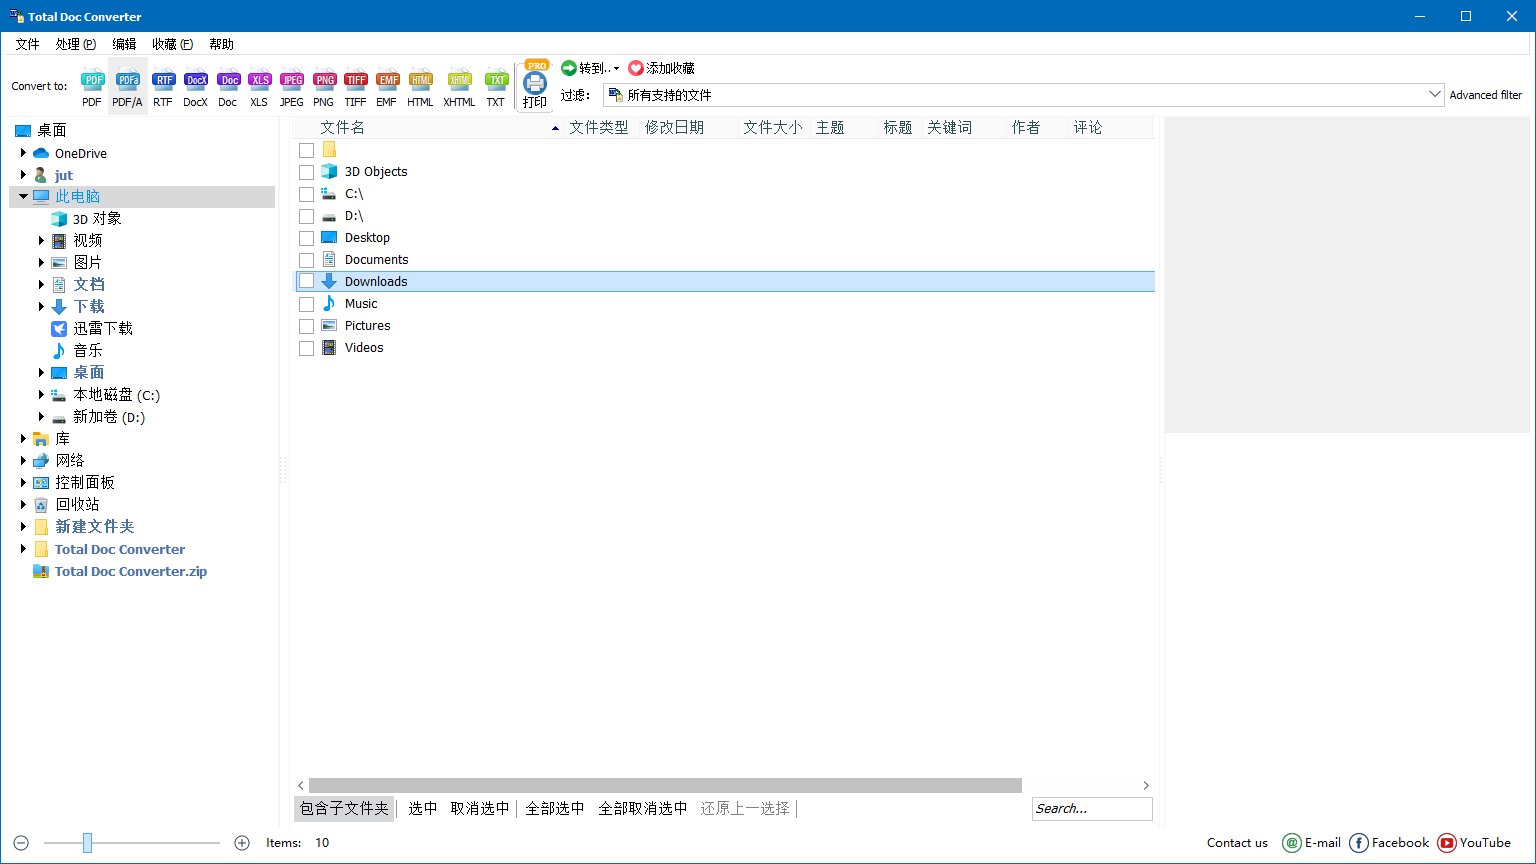The height and width of the screenshot is (864, 1536).
Task: Click the horizontal scrollbar in file list
Action: [665, 785]
